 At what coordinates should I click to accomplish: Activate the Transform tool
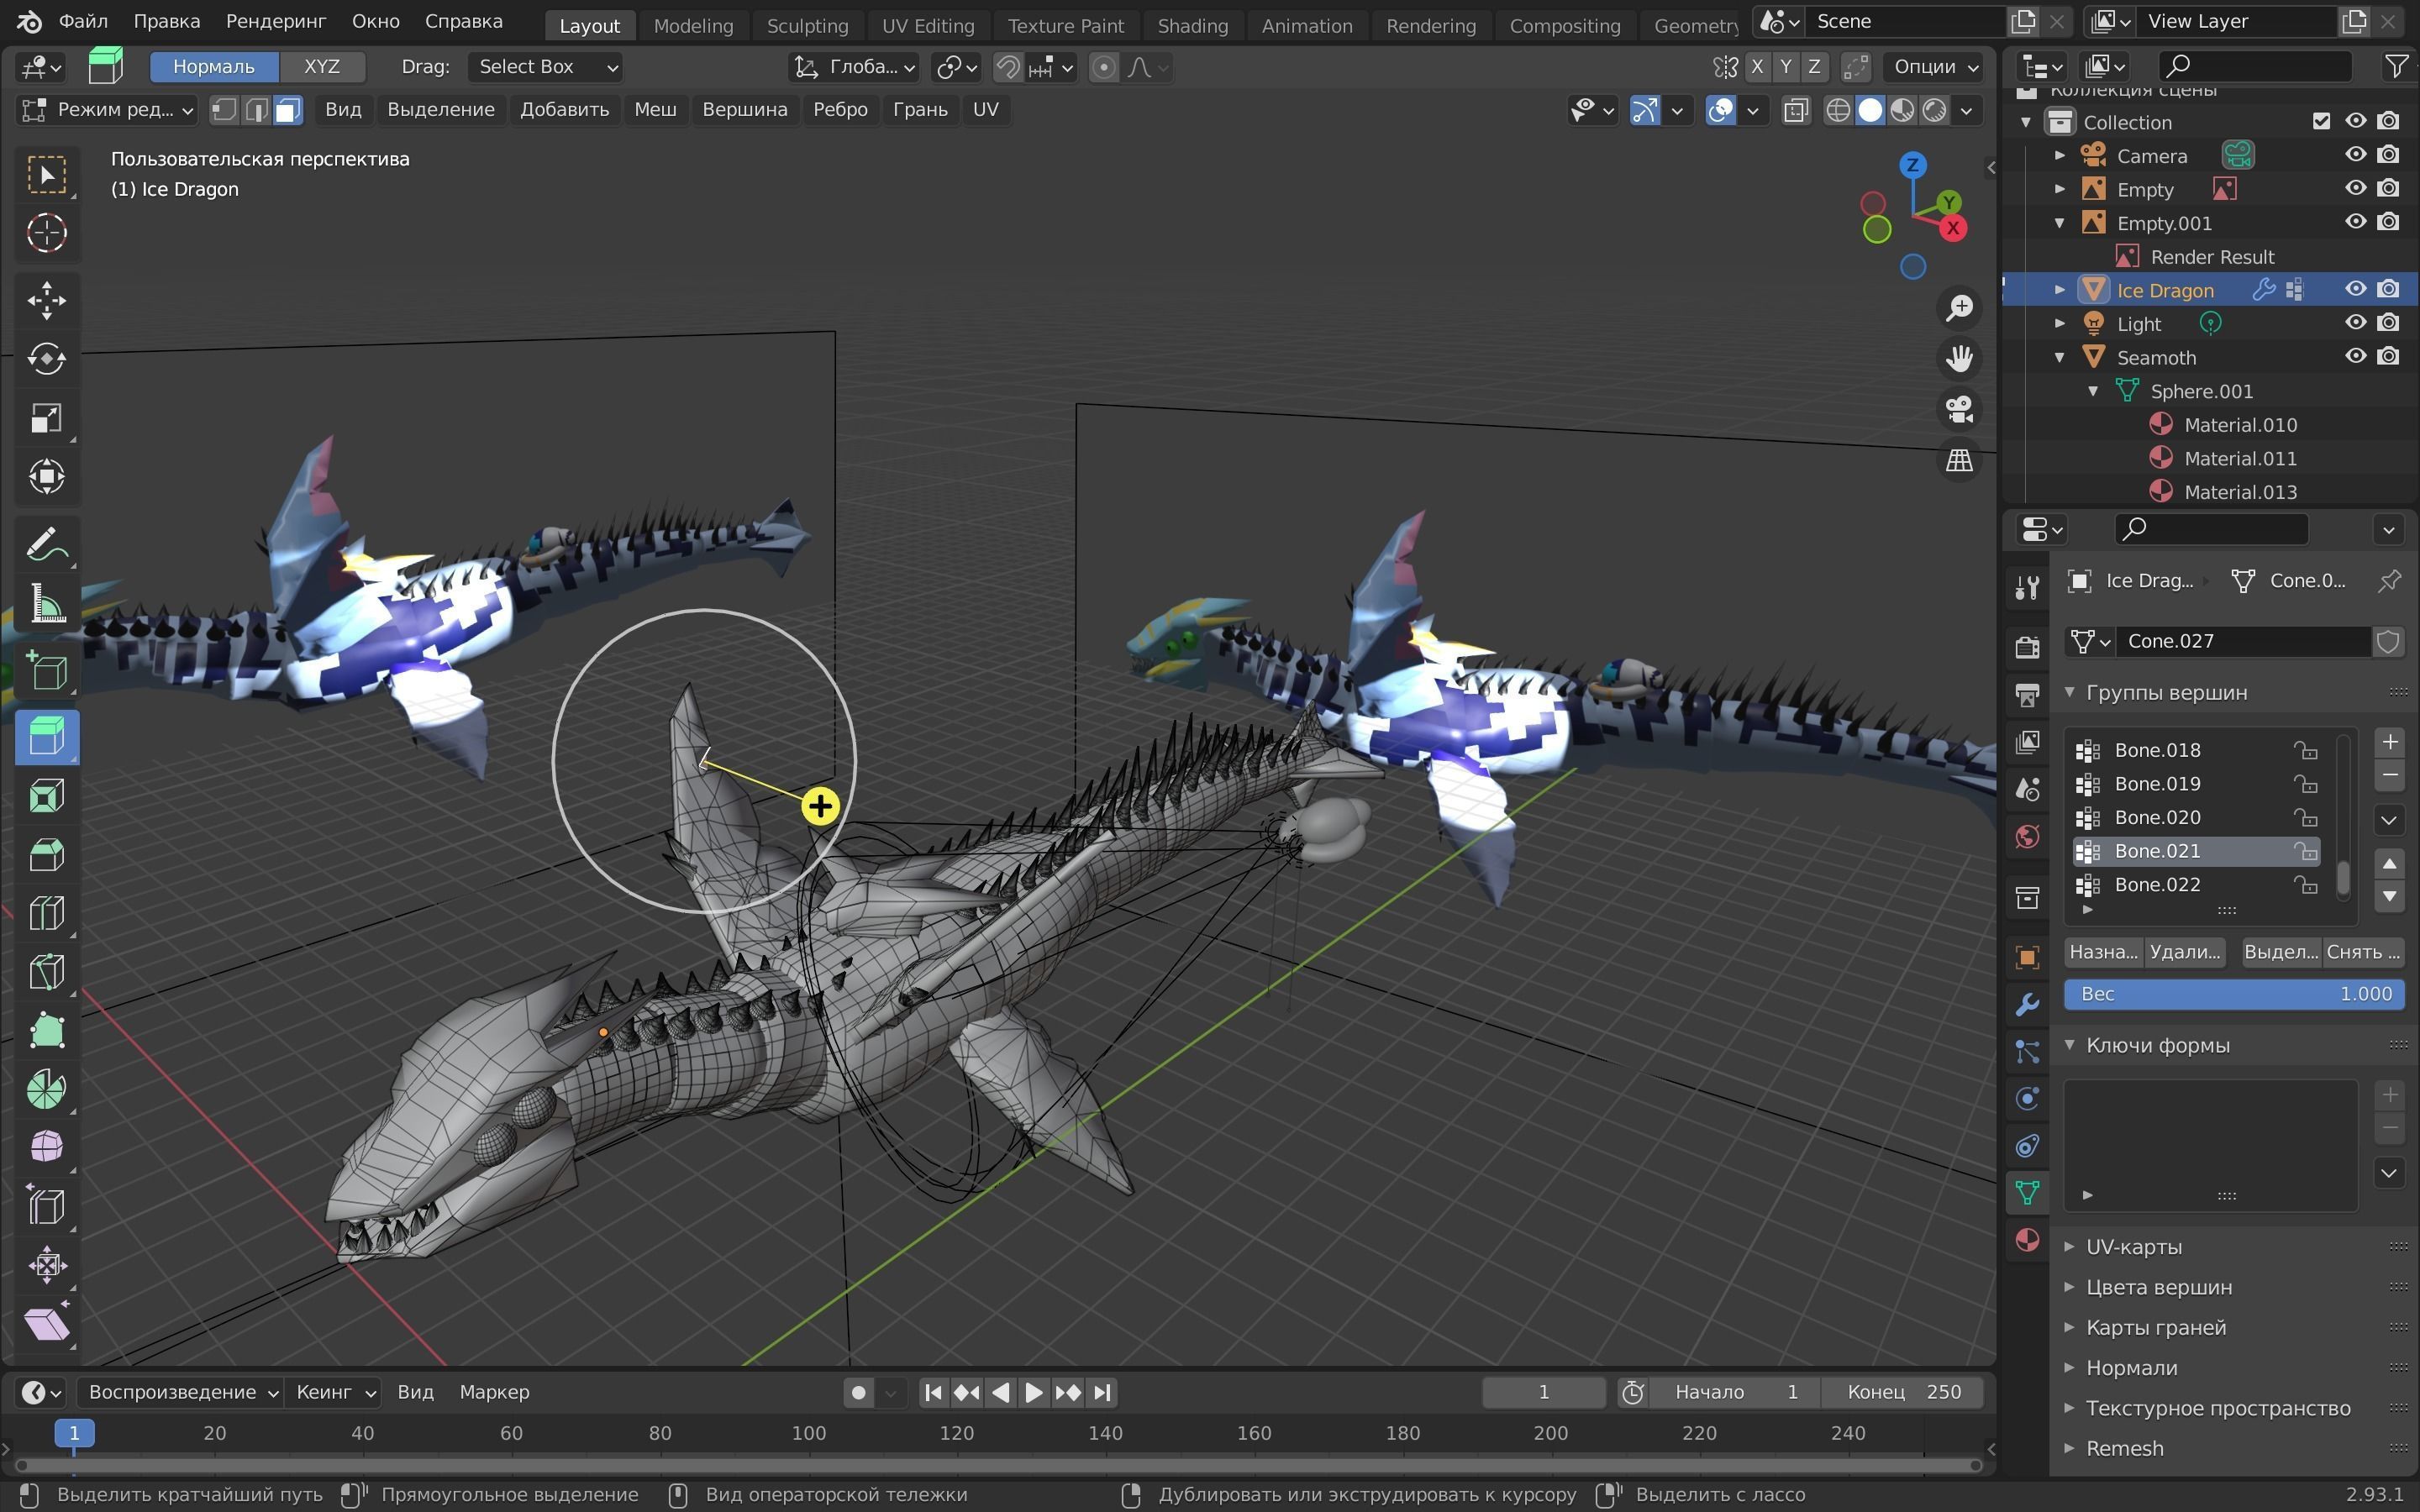46,476
